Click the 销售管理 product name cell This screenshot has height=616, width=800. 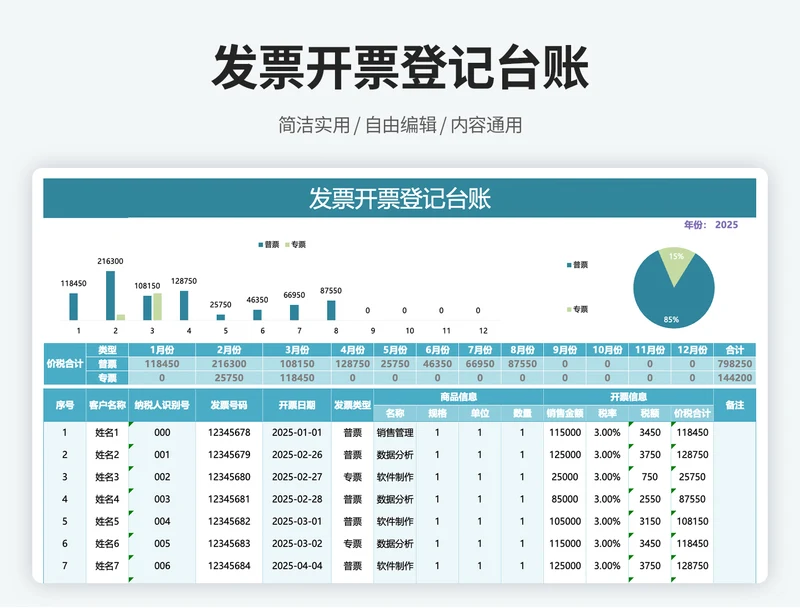[x=395, y=433]
